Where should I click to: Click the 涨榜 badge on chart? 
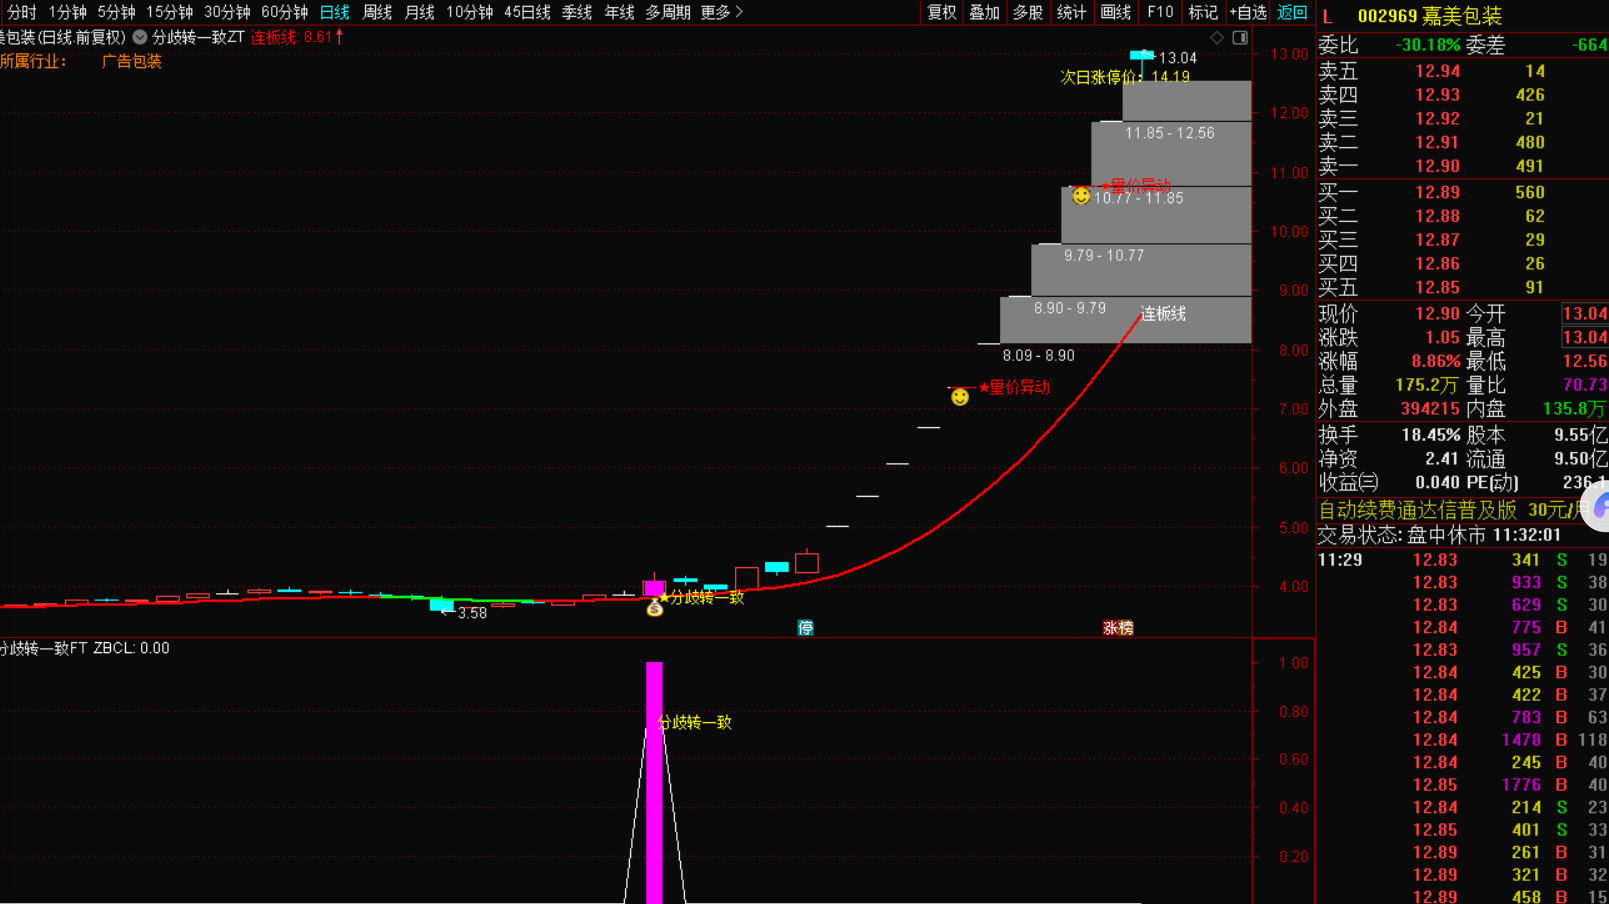tap(1118, 628)
